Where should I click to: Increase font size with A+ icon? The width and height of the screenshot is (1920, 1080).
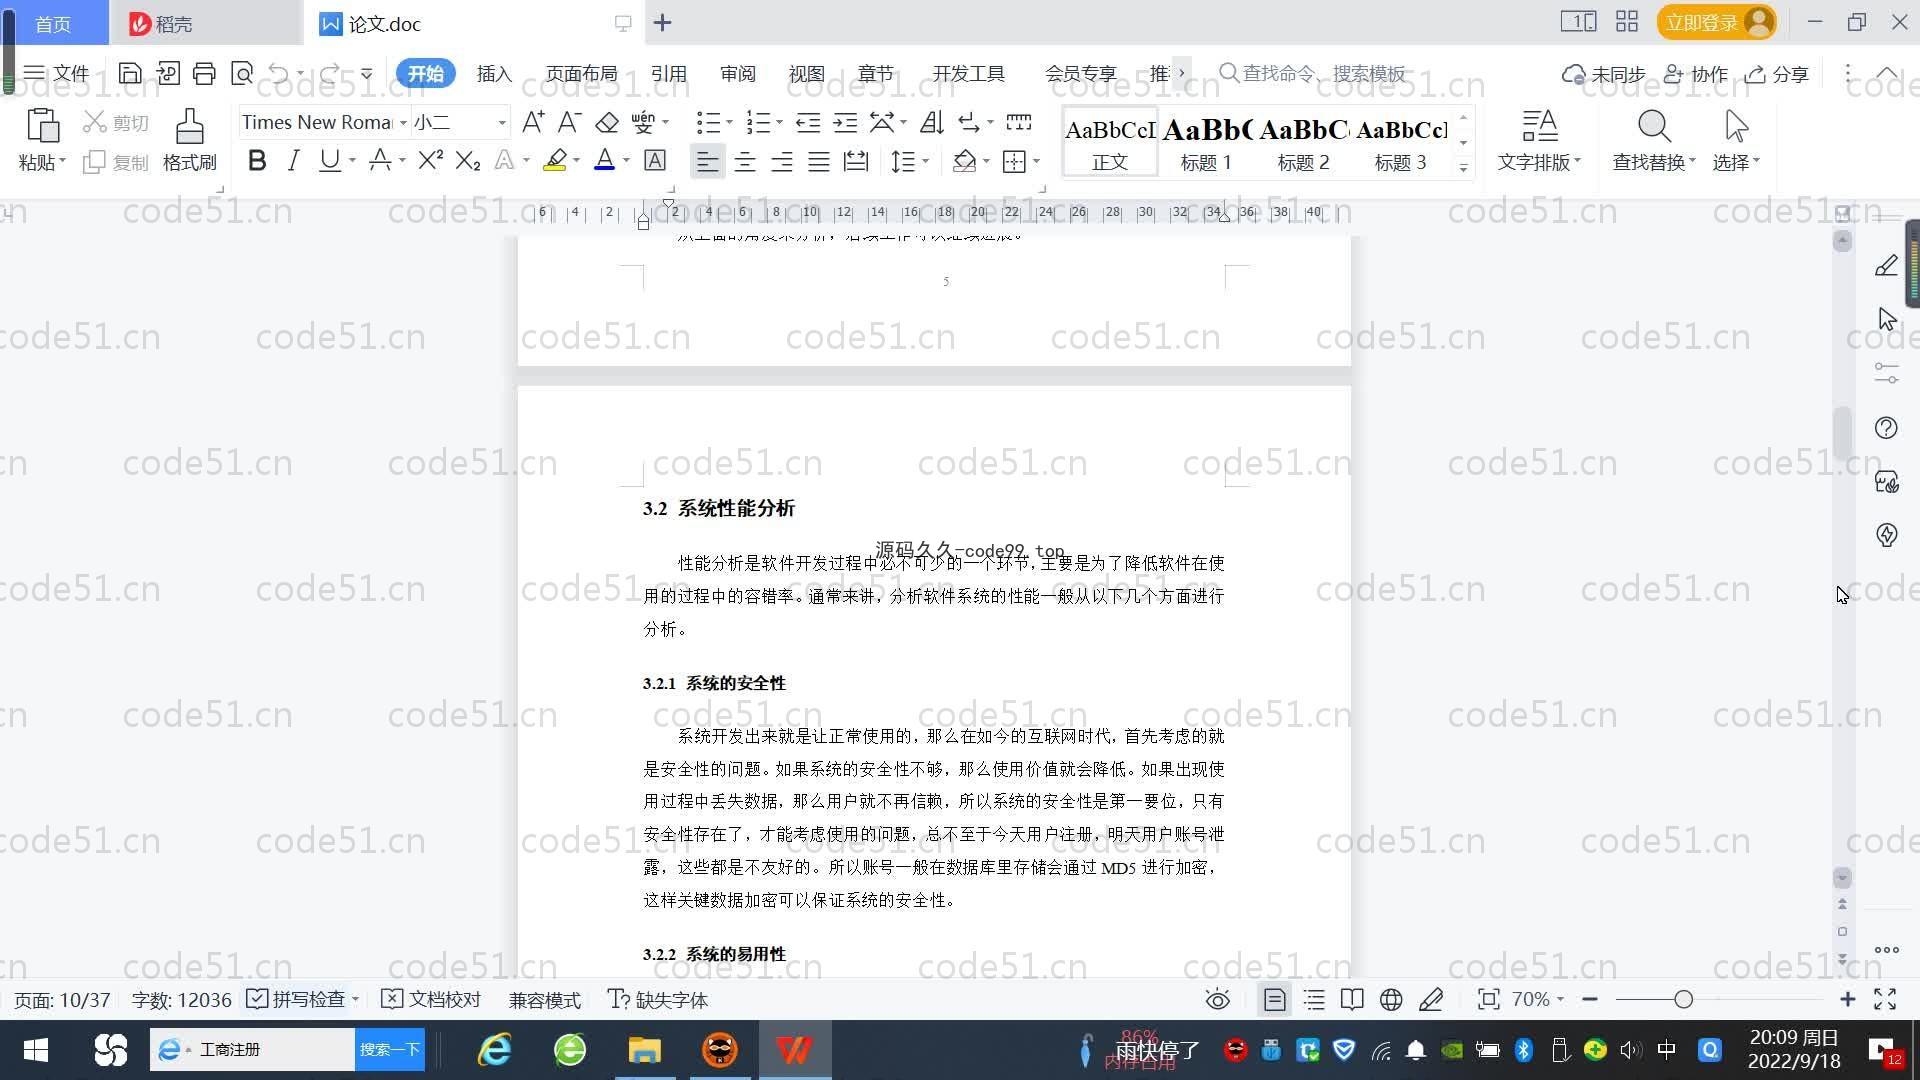tap(533, 122)
